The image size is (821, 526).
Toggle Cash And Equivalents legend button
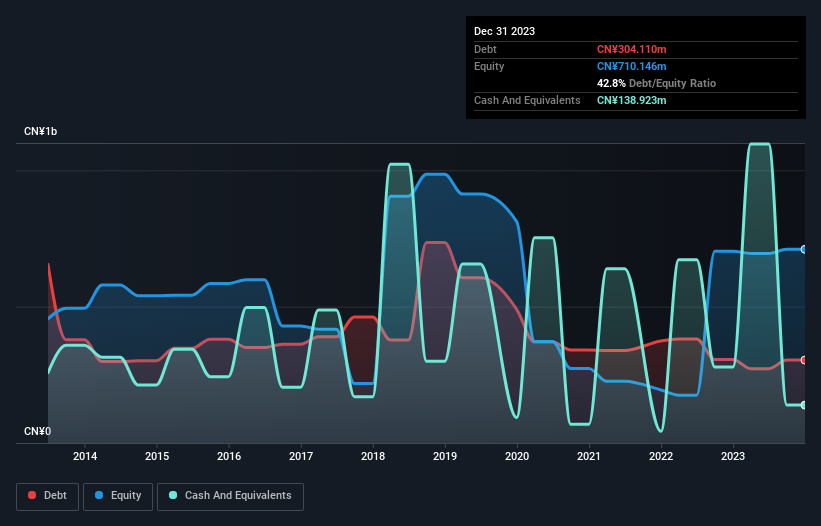pos(230,496)
